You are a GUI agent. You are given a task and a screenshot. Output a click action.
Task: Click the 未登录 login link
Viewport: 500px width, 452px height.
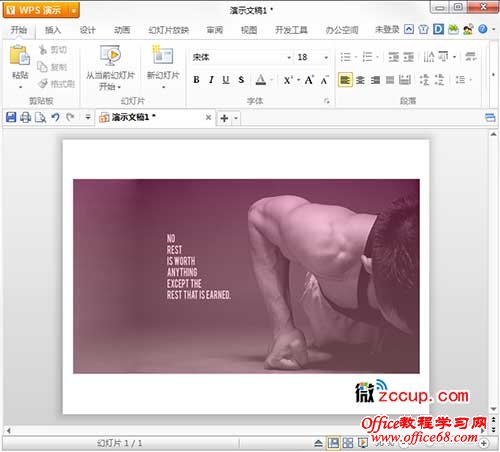pyautogui.click(x=387, y=30)
